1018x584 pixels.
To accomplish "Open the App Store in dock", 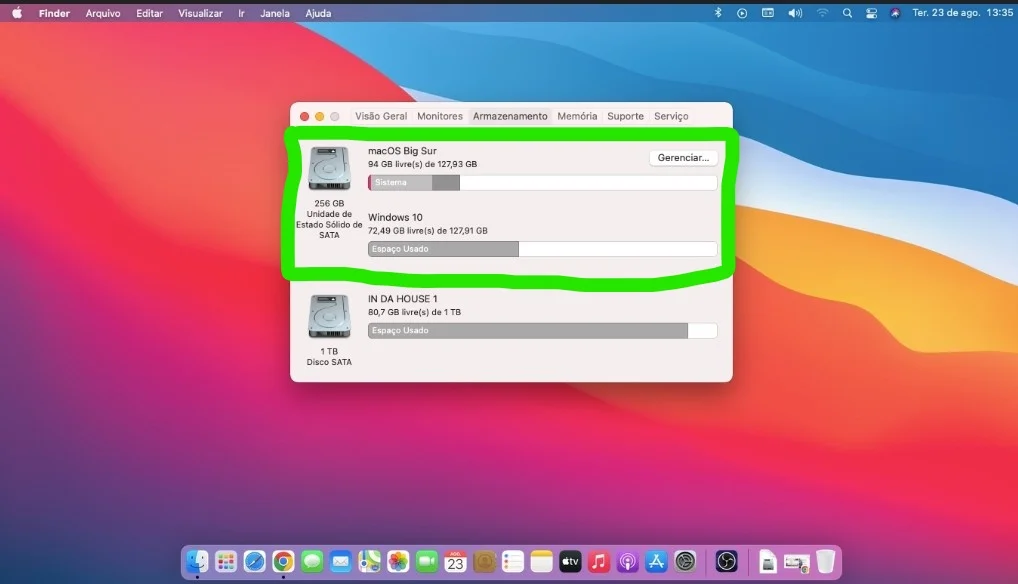I will click(x=656, y=561).
